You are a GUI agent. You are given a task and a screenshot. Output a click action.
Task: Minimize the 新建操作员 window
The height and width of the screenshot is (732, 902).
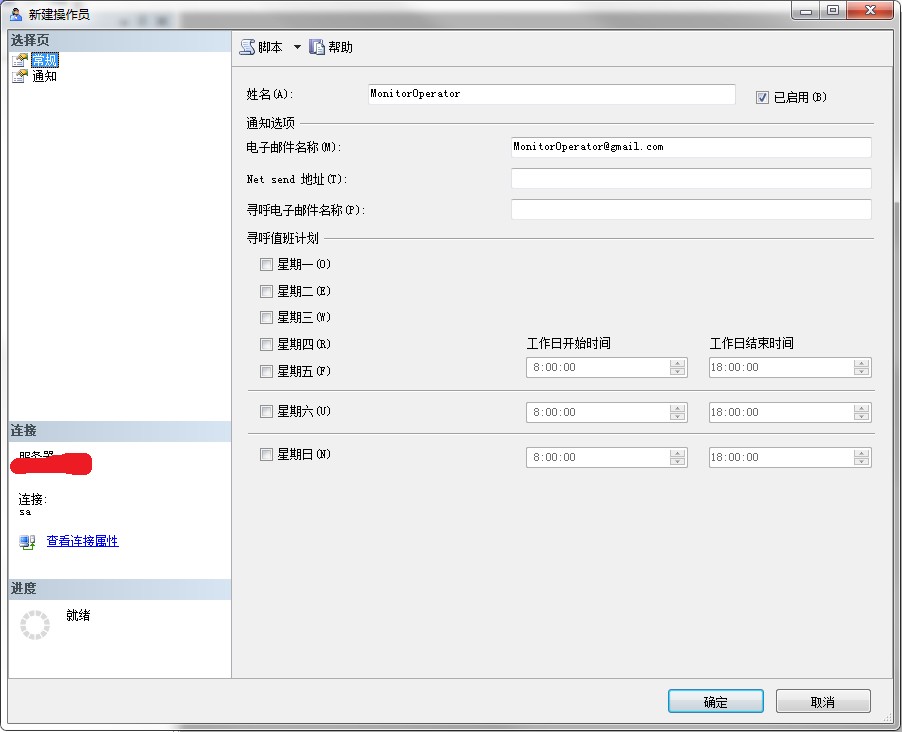coord(805,11)
